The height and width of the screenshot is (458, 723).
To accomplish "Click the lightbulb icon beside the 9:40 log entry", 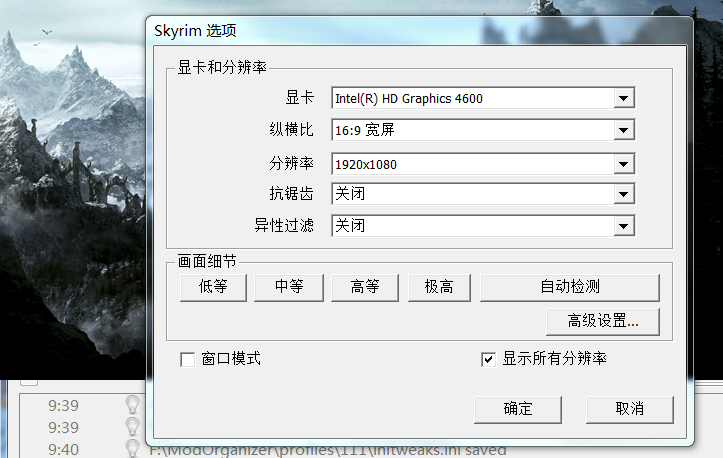I will click(x=132, y=448).
